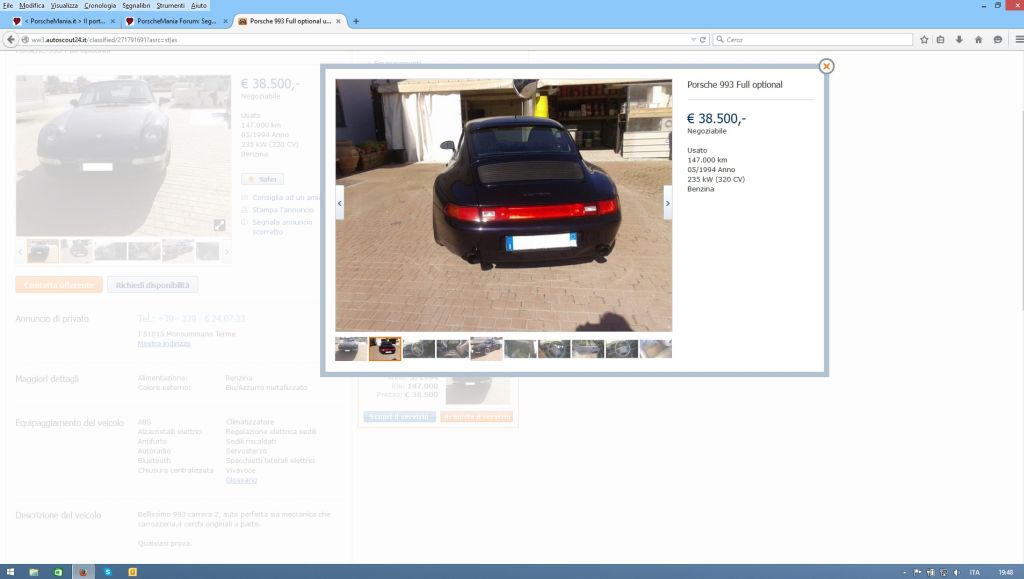Image resolution: width=1024 pixels, height=579 pixels.
Task: Select fifth gallery thumbnail
Action: [x=487, y=349]
